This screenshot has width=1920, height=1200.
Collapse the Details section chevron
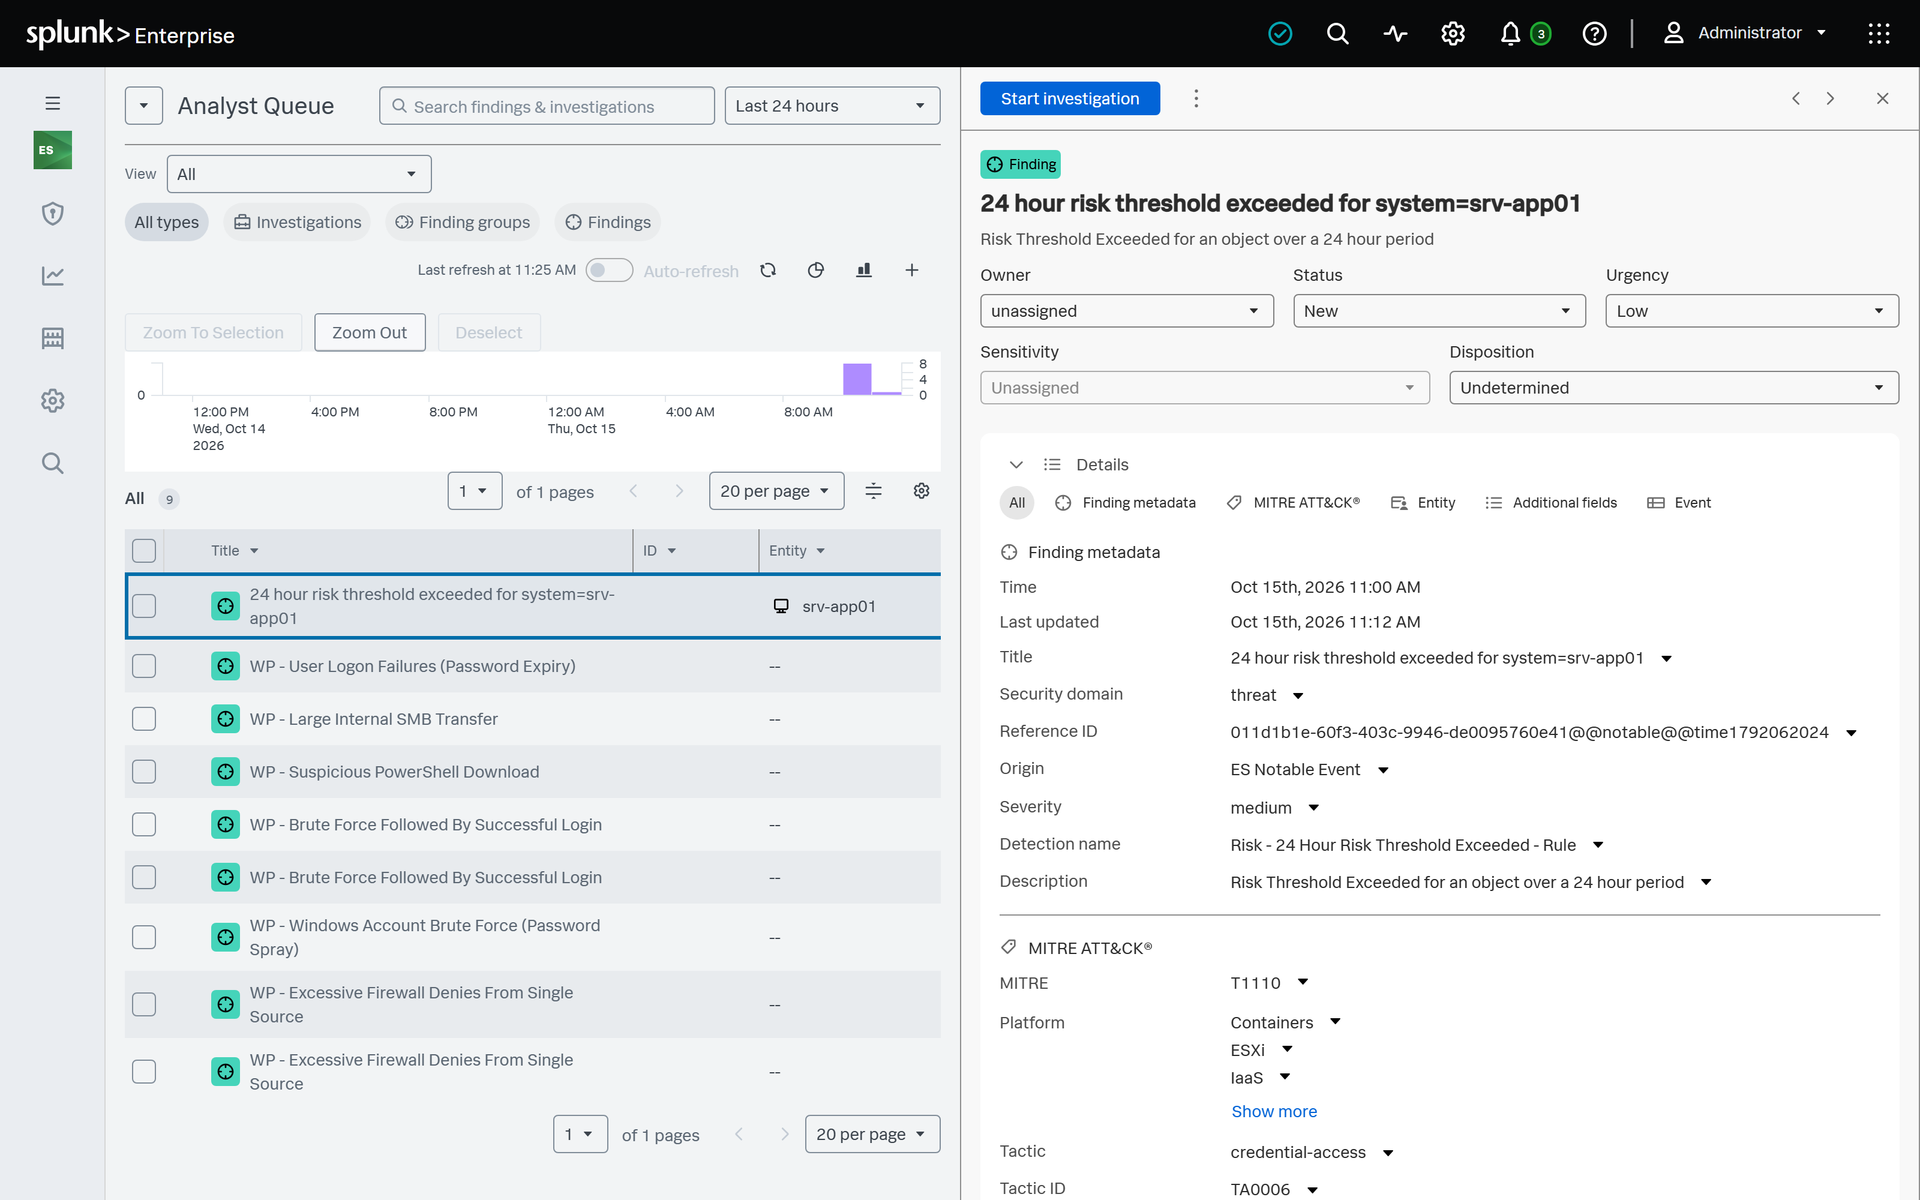click(x=1016, y=465)
